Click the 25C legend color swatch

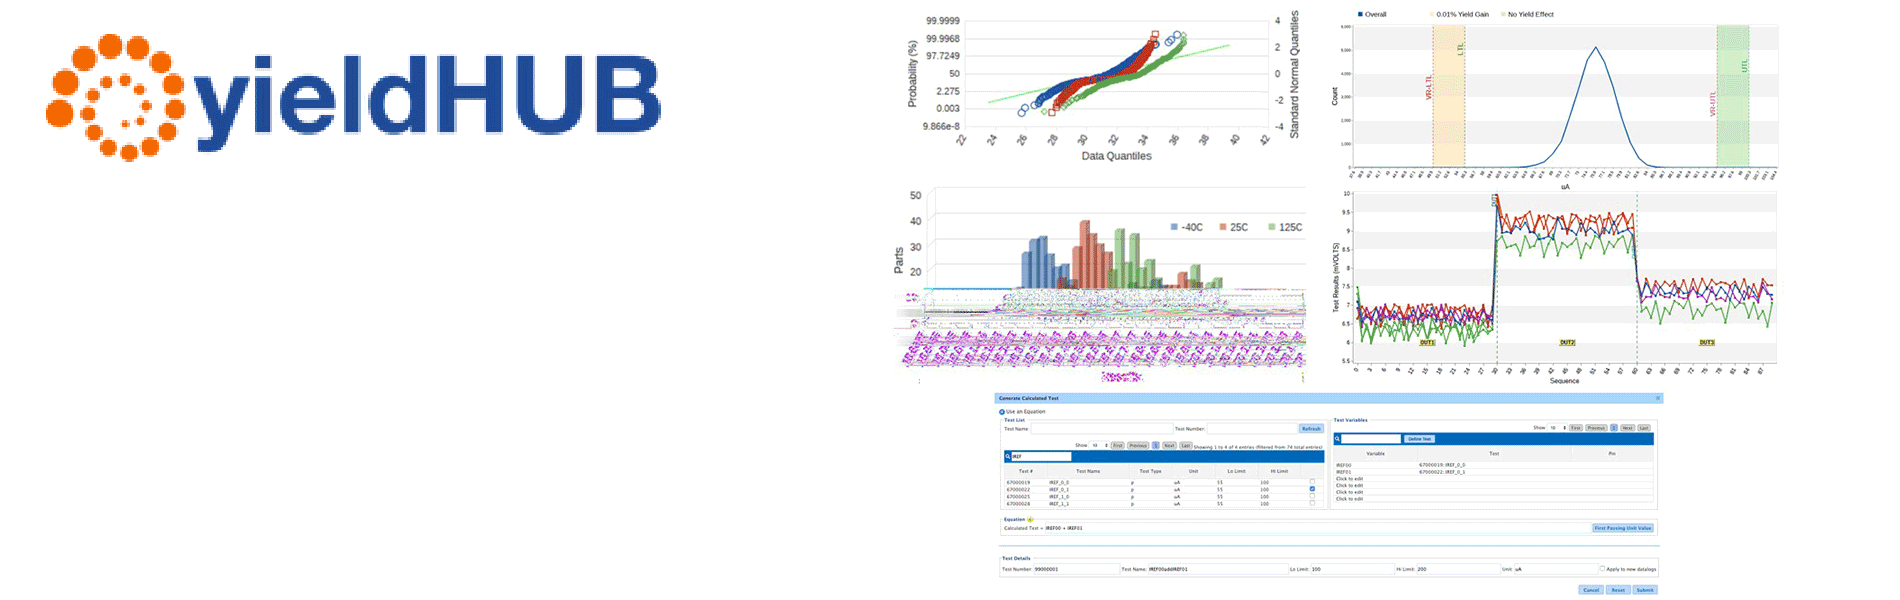(x=1222, y=228)
